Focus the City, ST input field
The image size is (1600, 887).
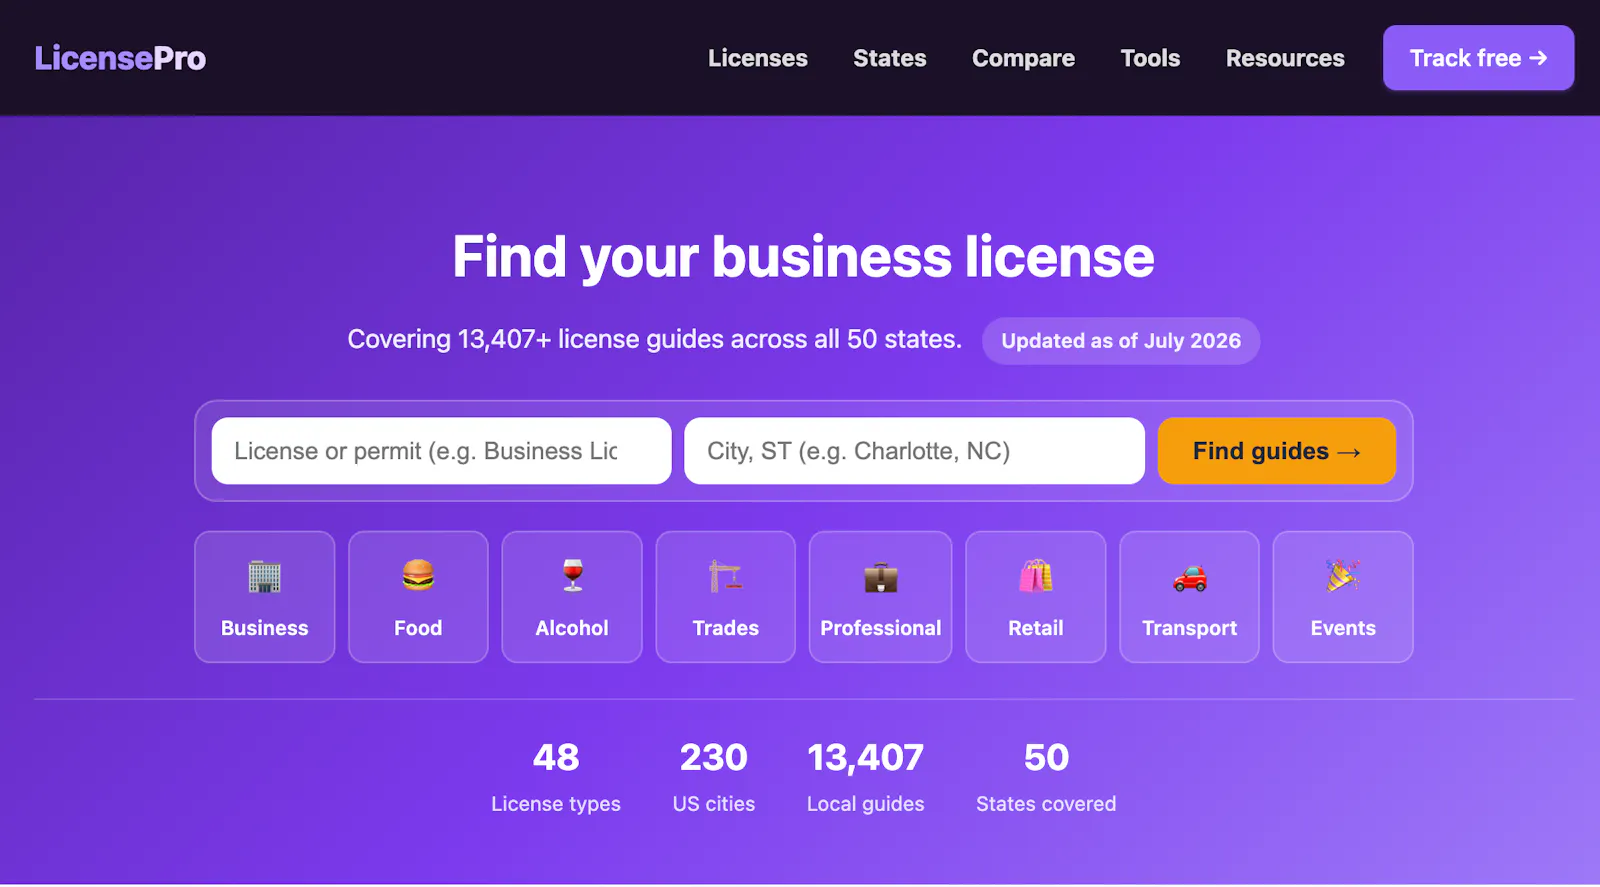(914, 451)
